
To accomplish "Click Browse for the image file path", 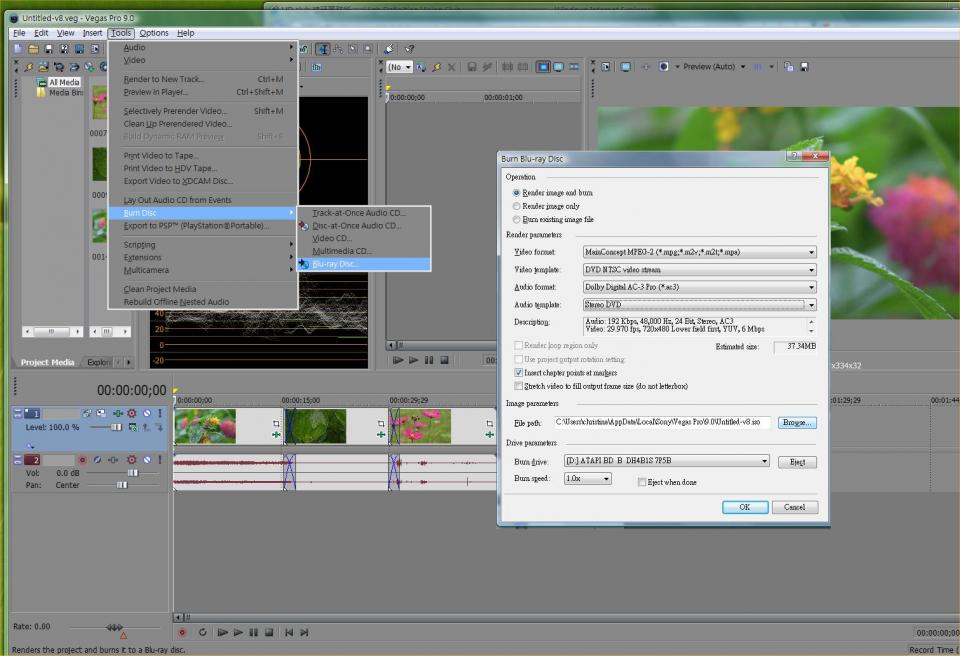I will (796, 423).
